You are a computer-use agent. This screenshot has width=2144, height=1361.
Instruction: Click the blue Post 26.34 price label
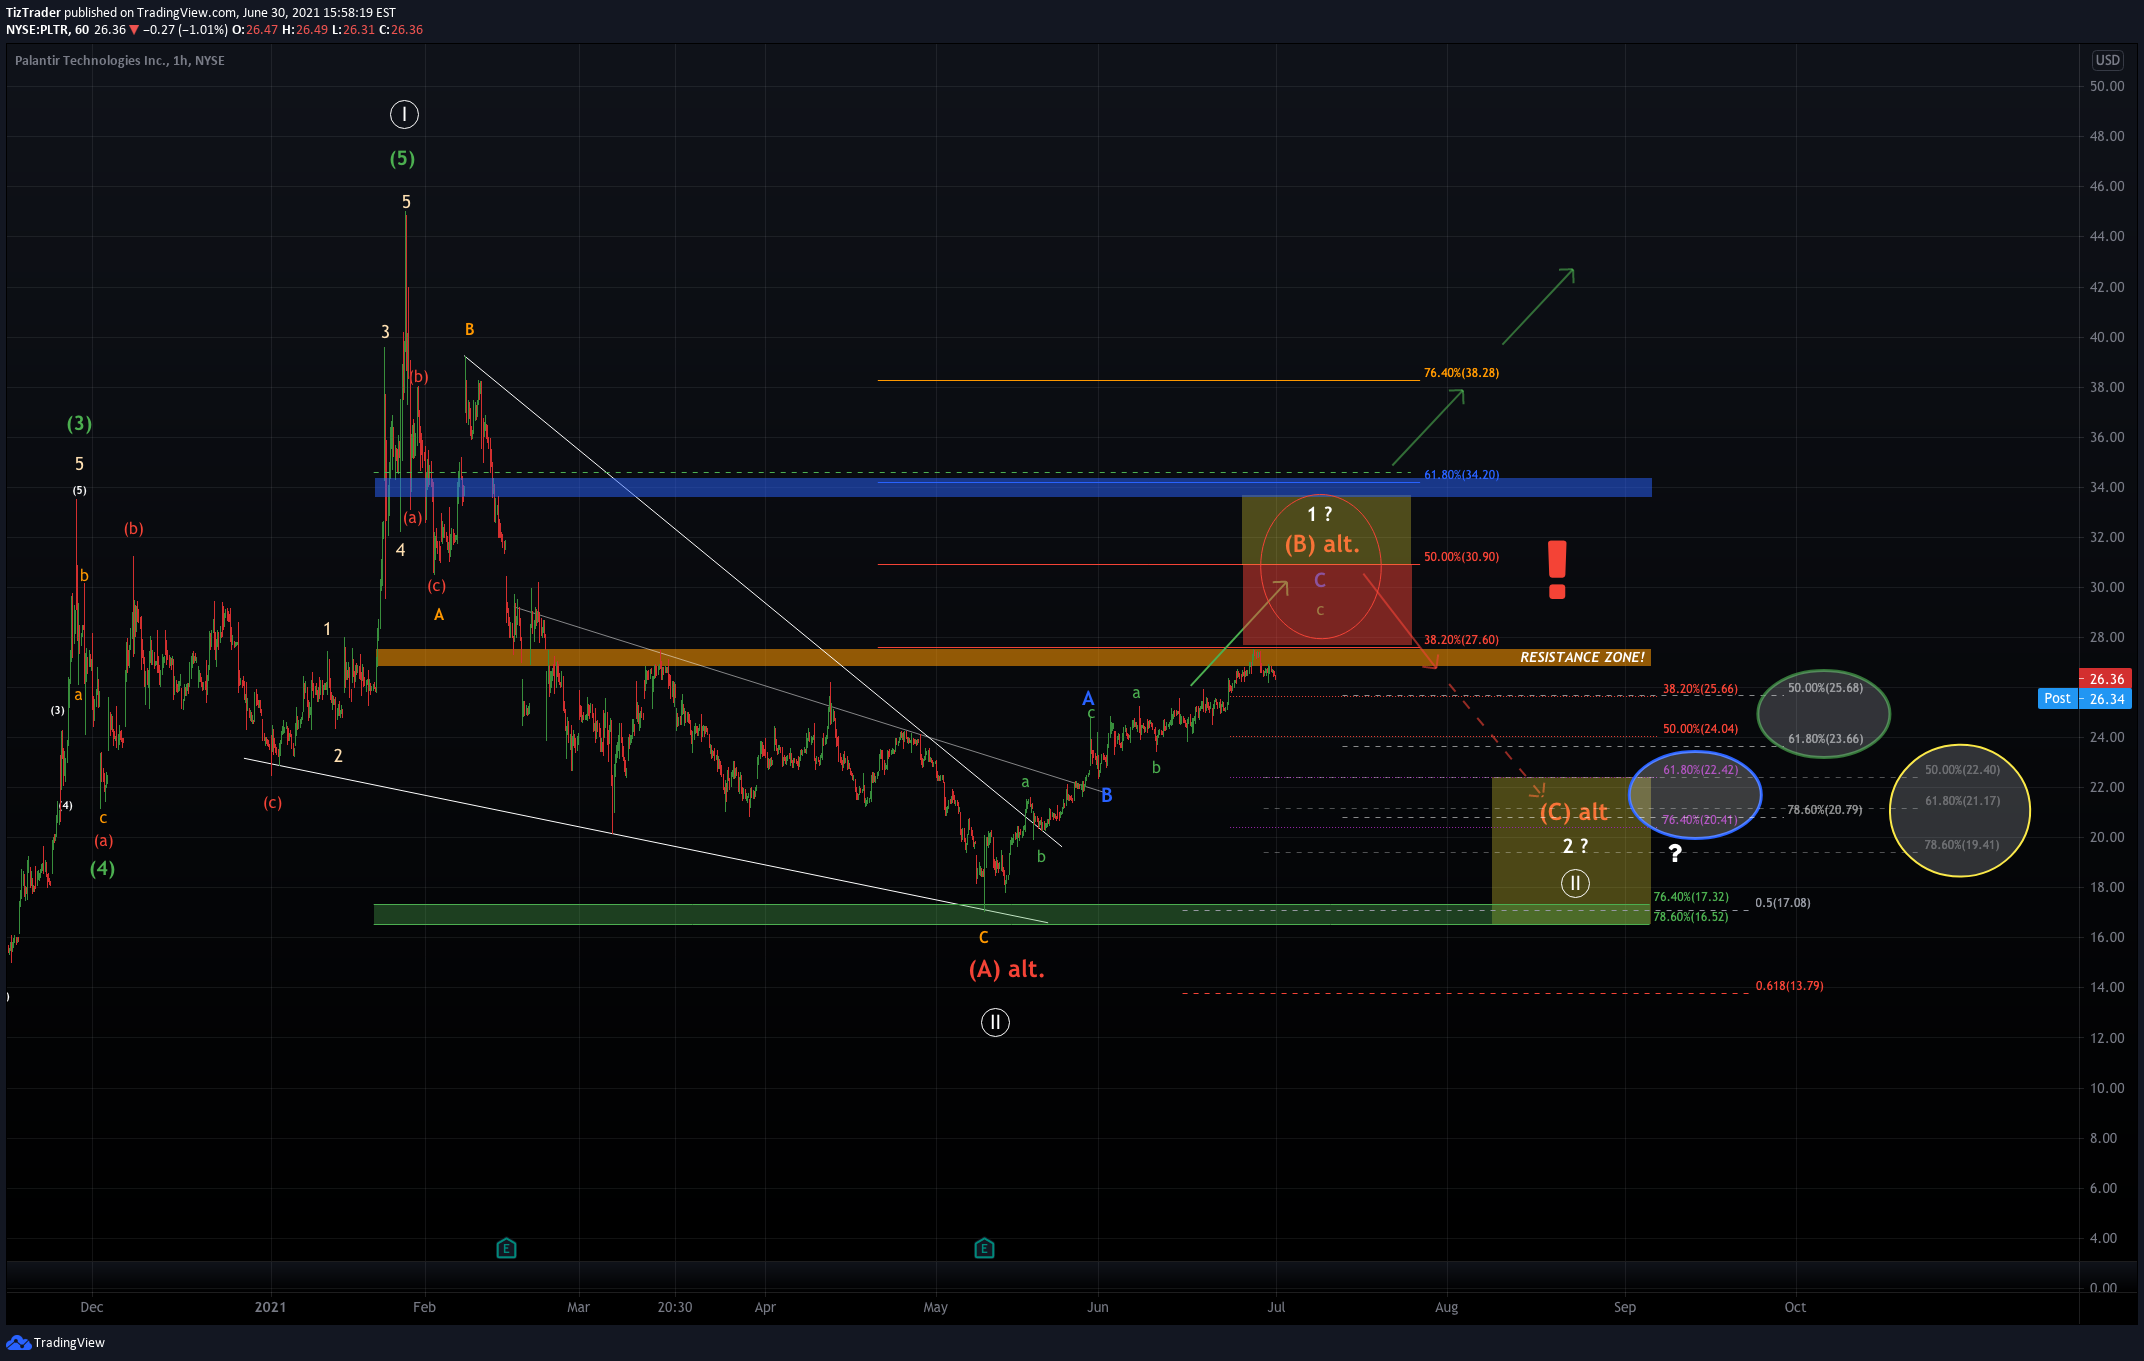[2085, 699]
